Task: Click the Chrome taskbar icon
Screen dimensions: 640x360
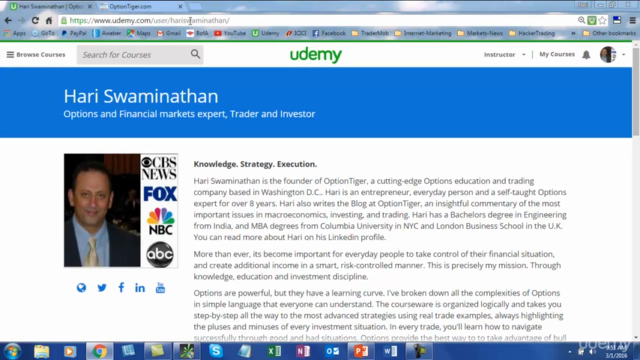Action: (99, 351)
